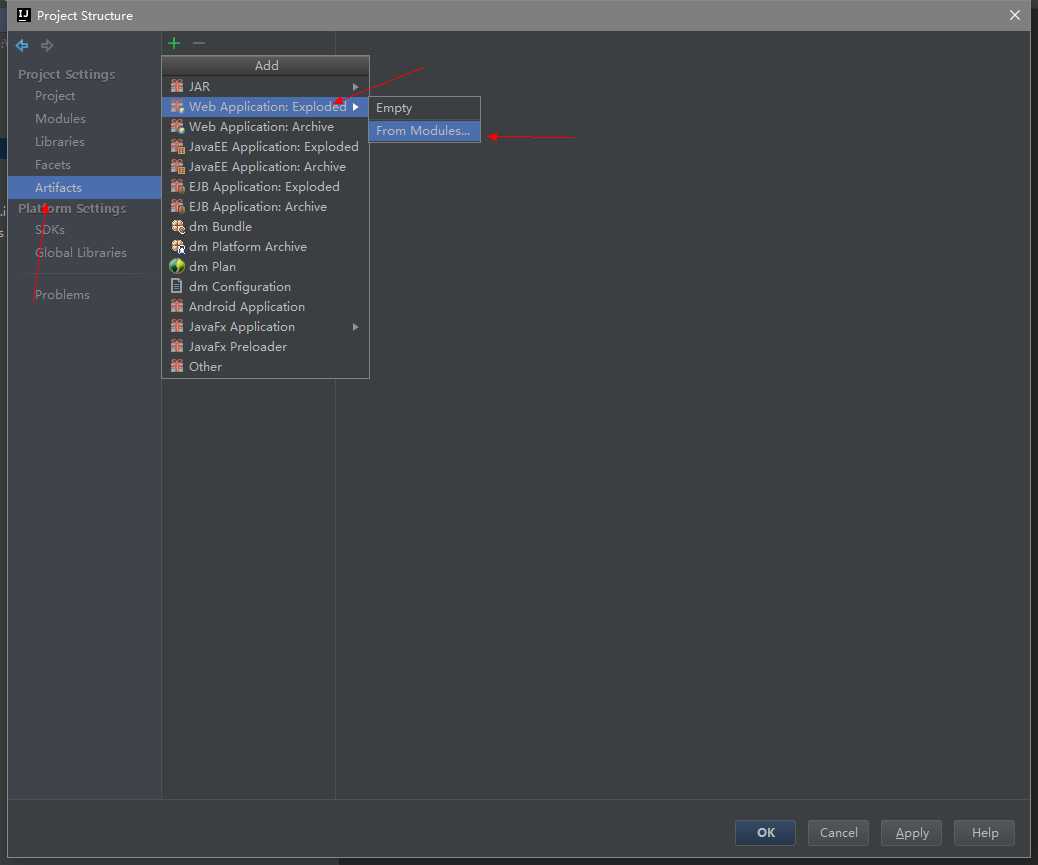1038x865 pixels.
Task: Click the IntelliJ logo in title bar
Action: 24,15
